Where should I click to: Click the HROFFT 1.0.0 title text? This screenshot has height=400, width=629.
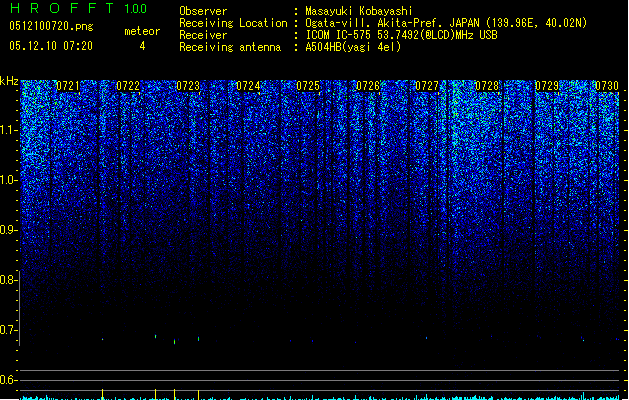click(x=78, y=8)
